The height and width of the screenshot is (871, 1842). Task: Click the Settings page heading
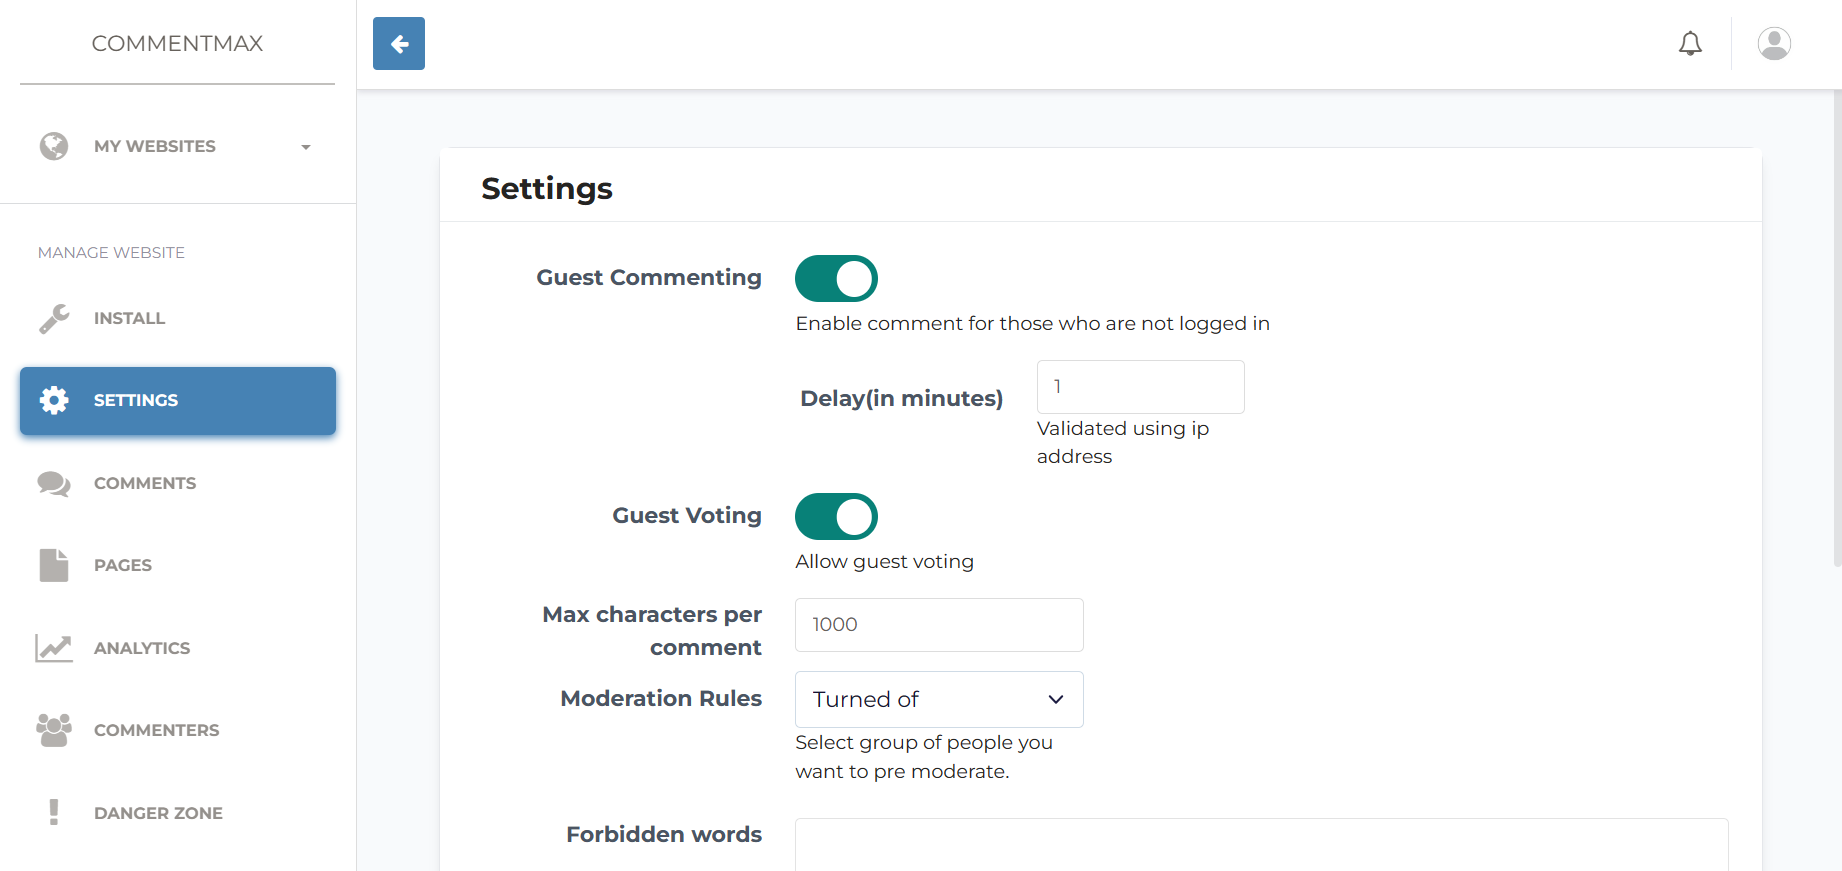547,188
